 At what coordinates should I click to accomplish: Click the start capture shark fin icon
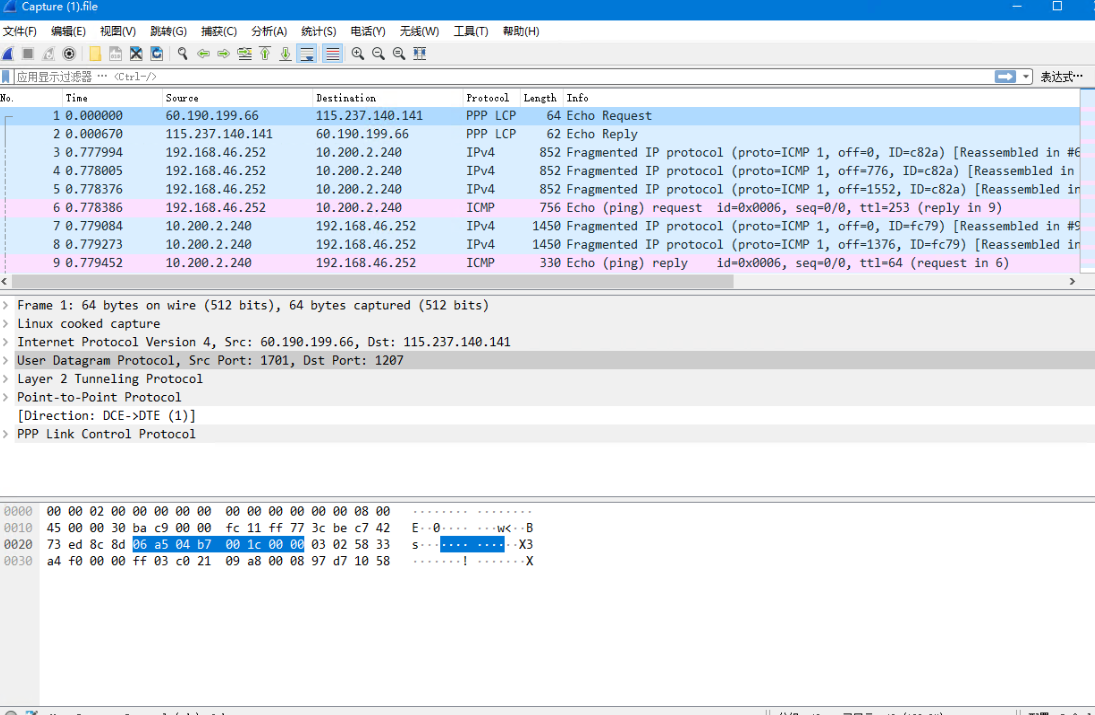pyautogui.click(x=8, y=54)
